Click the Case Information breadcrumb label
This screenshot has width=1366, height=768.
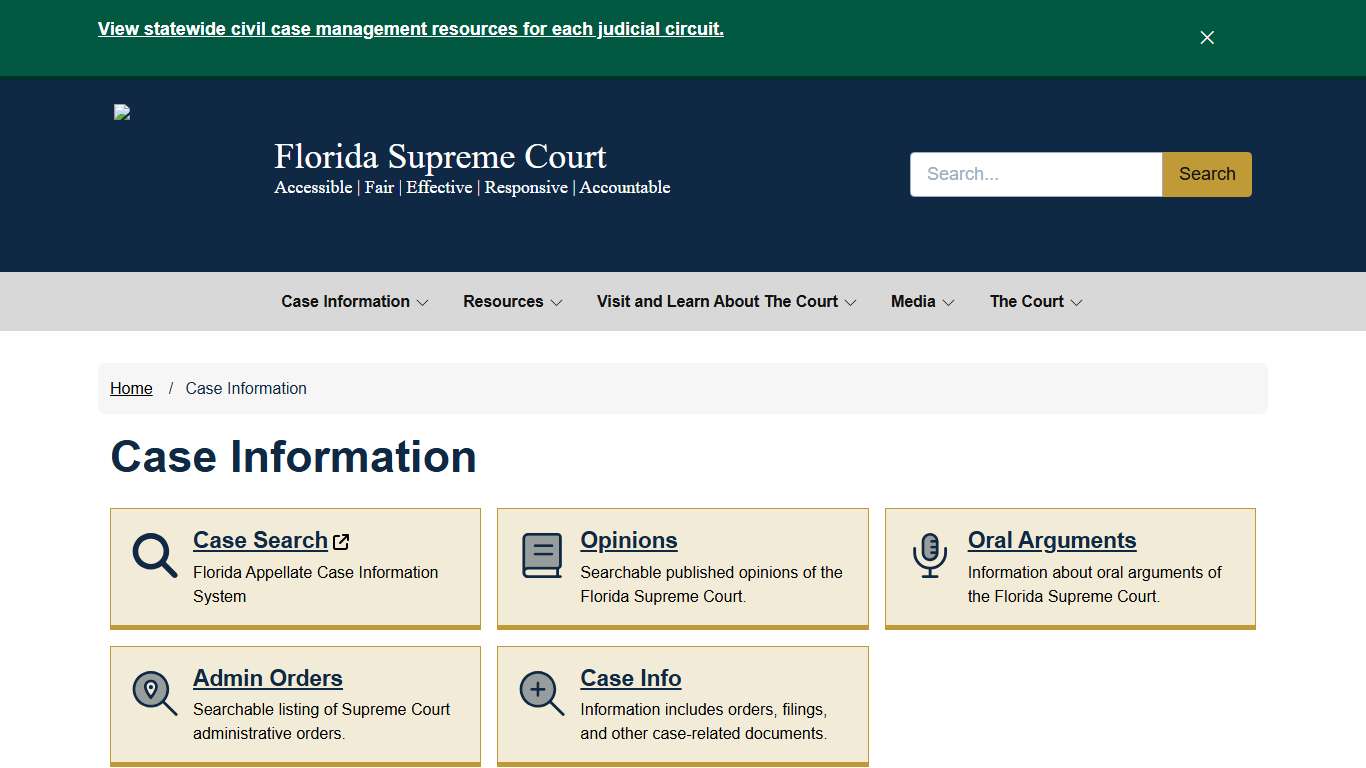point(246,388)
